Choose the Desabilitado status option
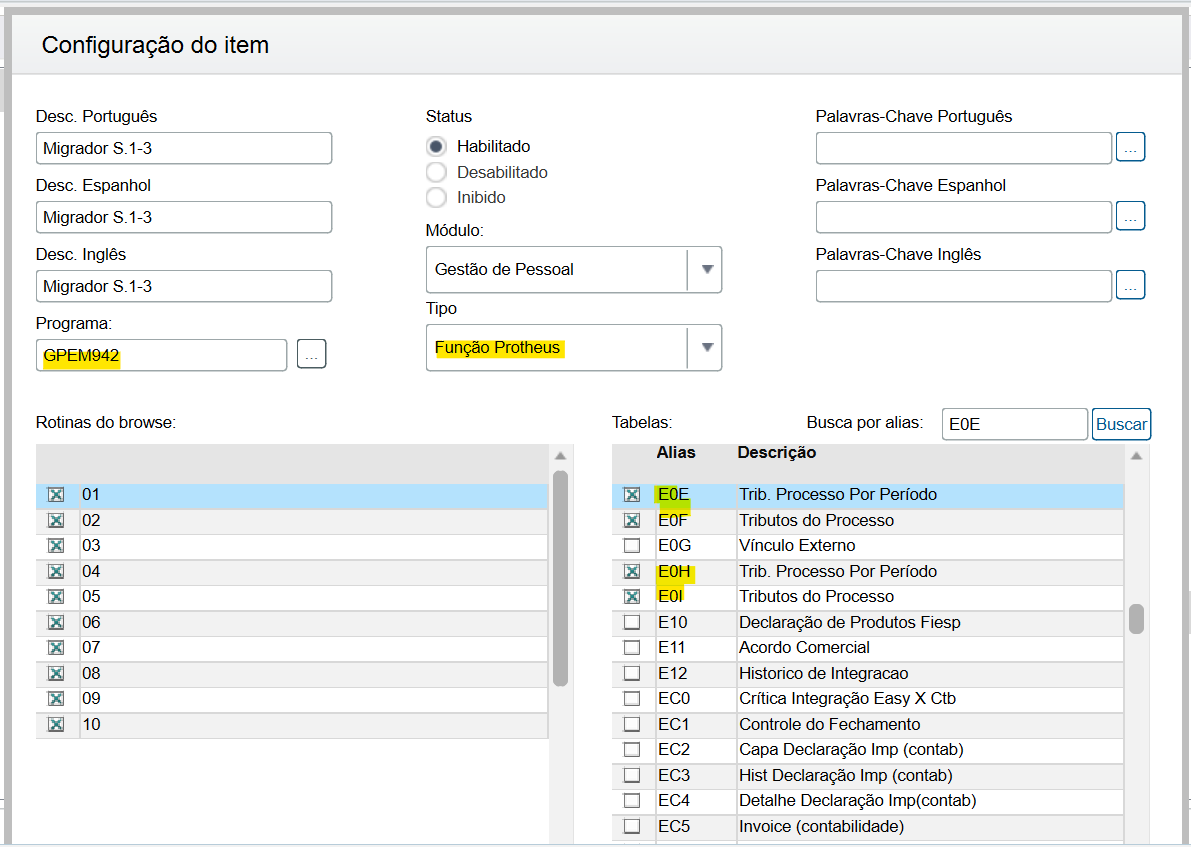Screen dimensions: 1191x847 [436, 172]
